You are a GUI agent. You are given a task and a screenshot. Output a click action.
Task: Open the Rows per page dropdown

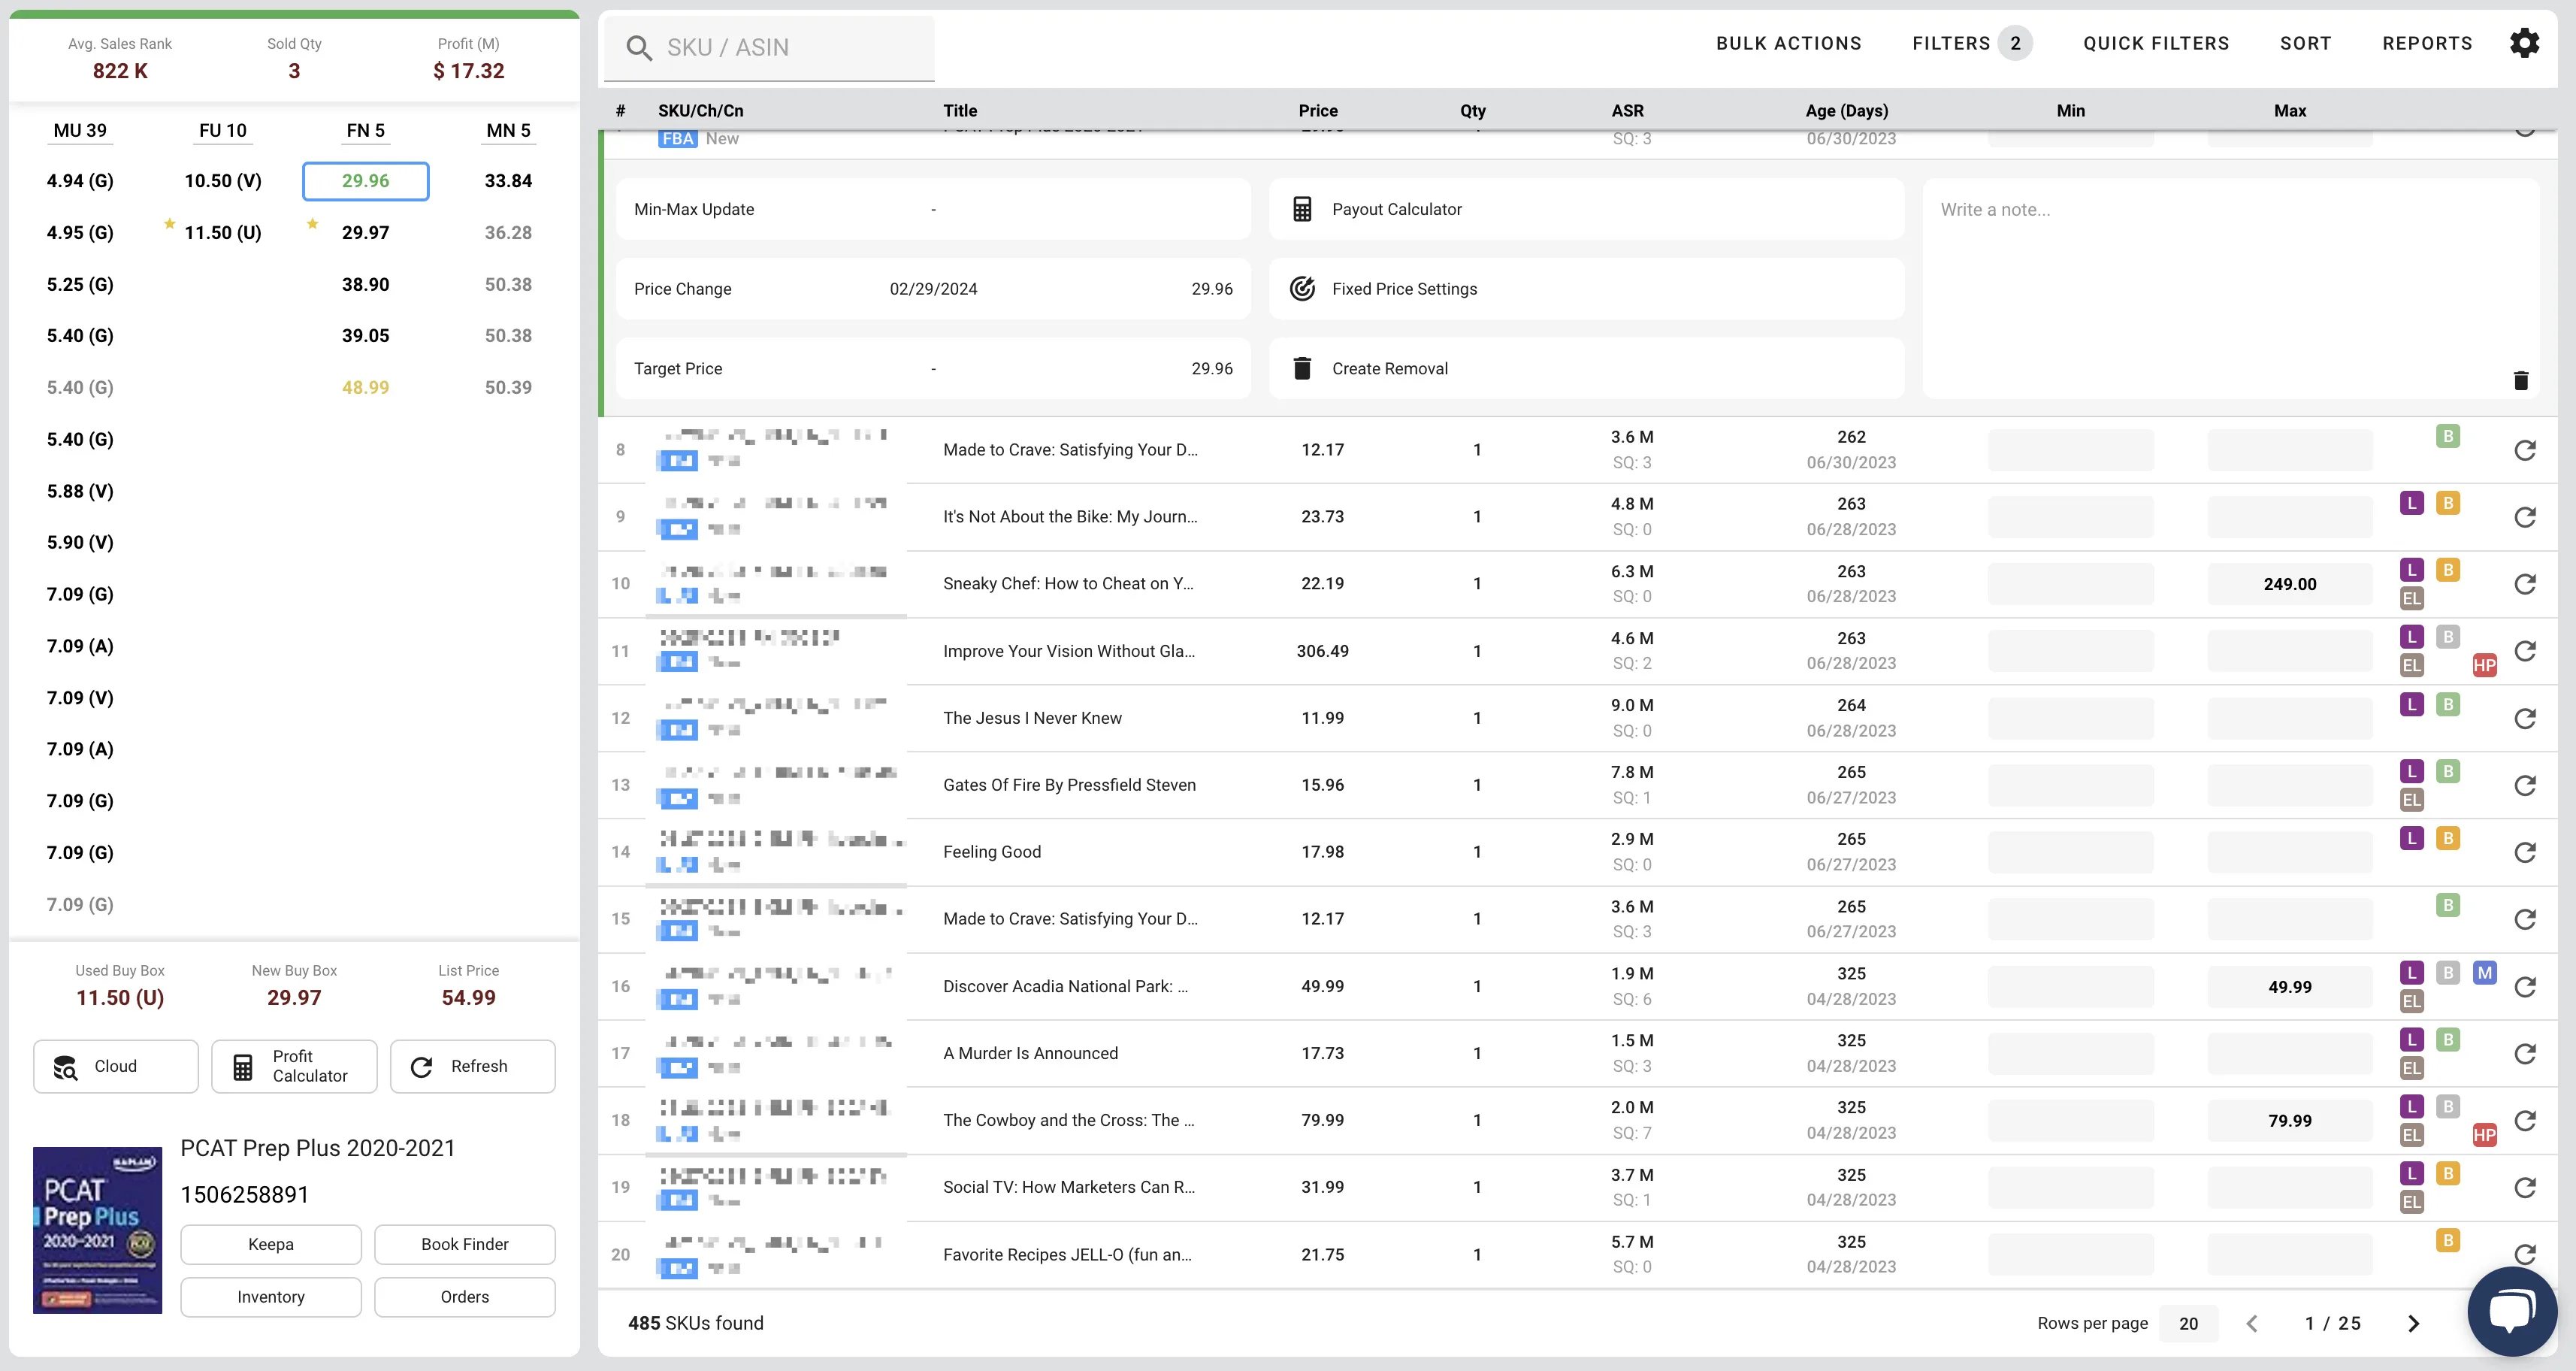pos(2188,1323)
